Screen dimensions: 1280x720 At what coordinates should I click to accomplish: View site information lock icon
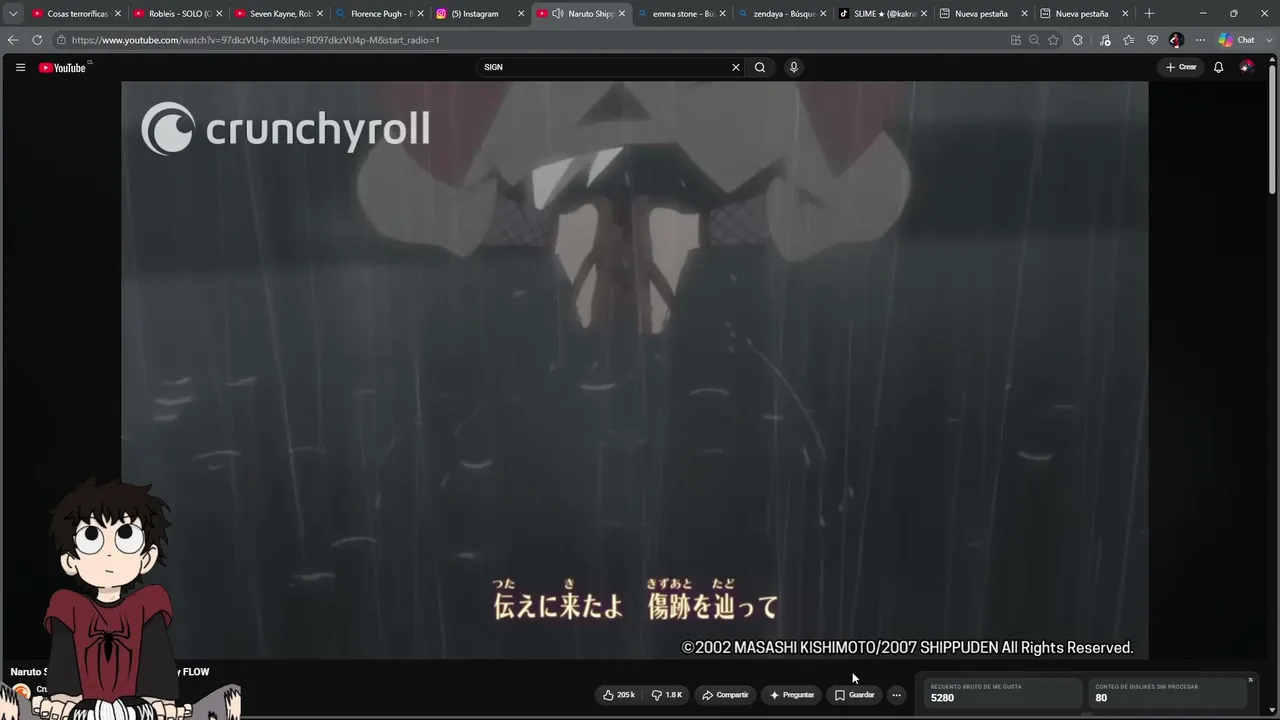coord(61,40)
